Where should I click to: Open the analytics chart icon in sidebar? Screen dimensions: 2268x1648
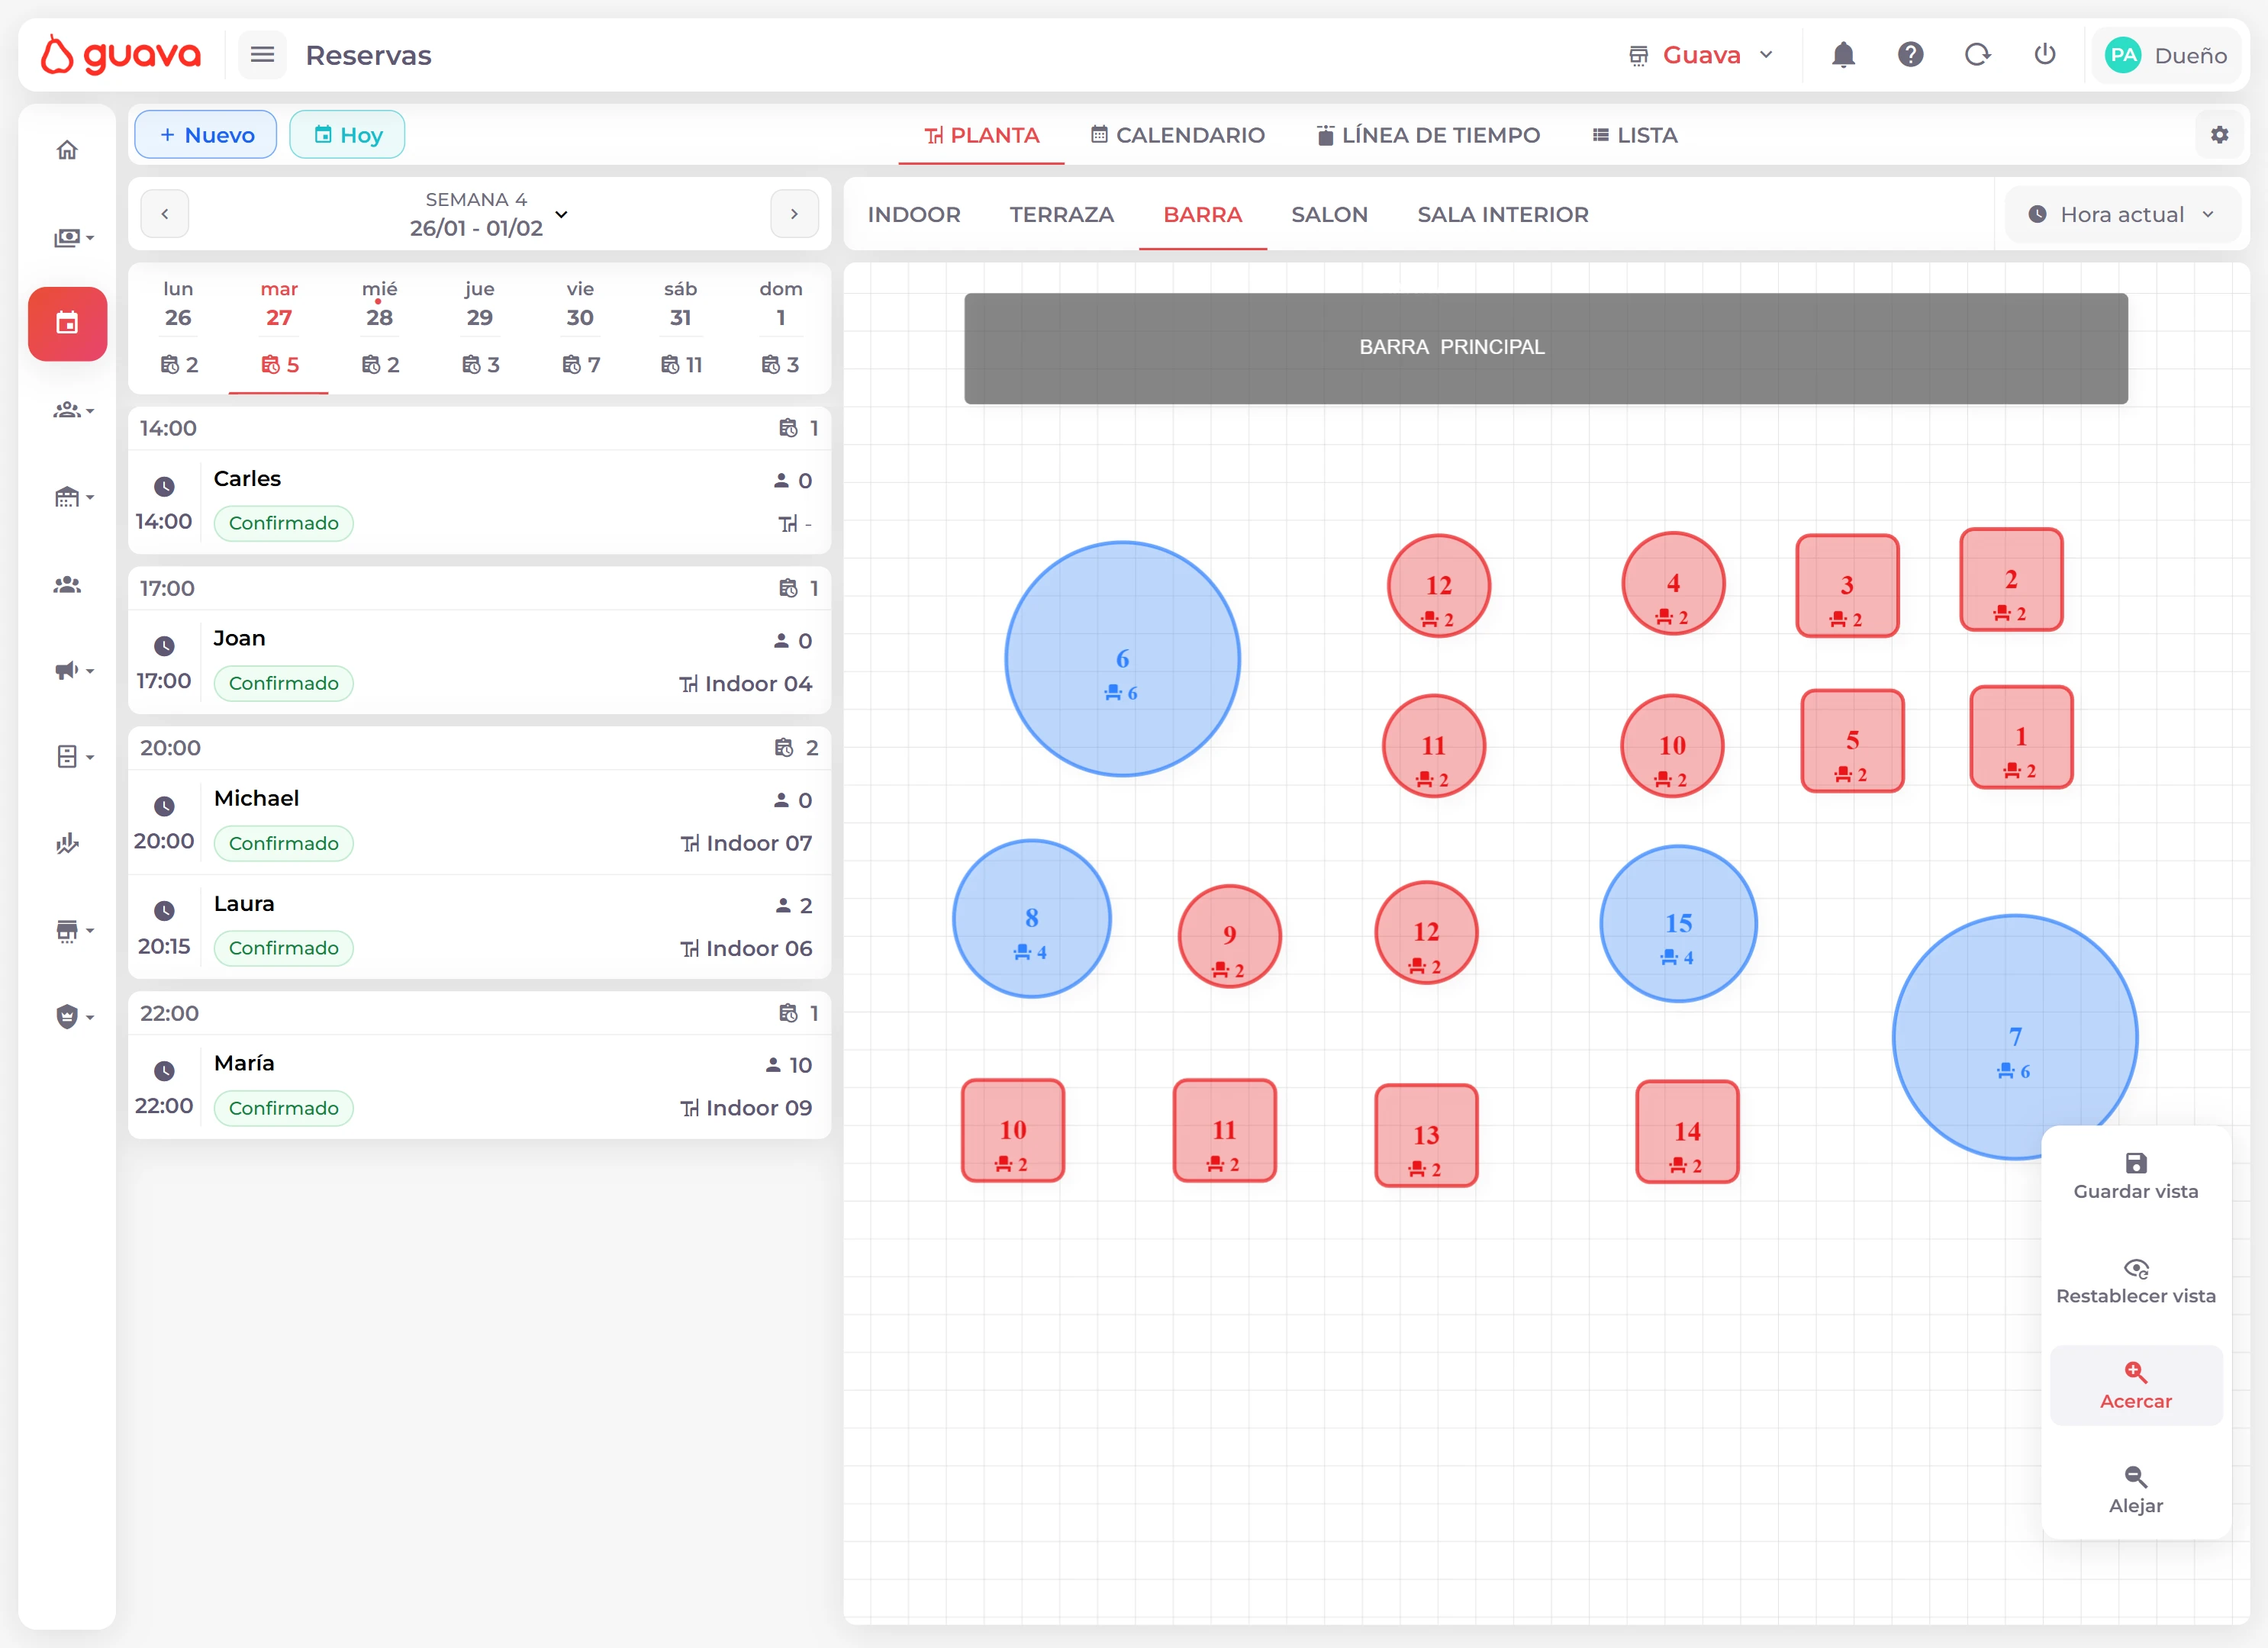(67, 845)
